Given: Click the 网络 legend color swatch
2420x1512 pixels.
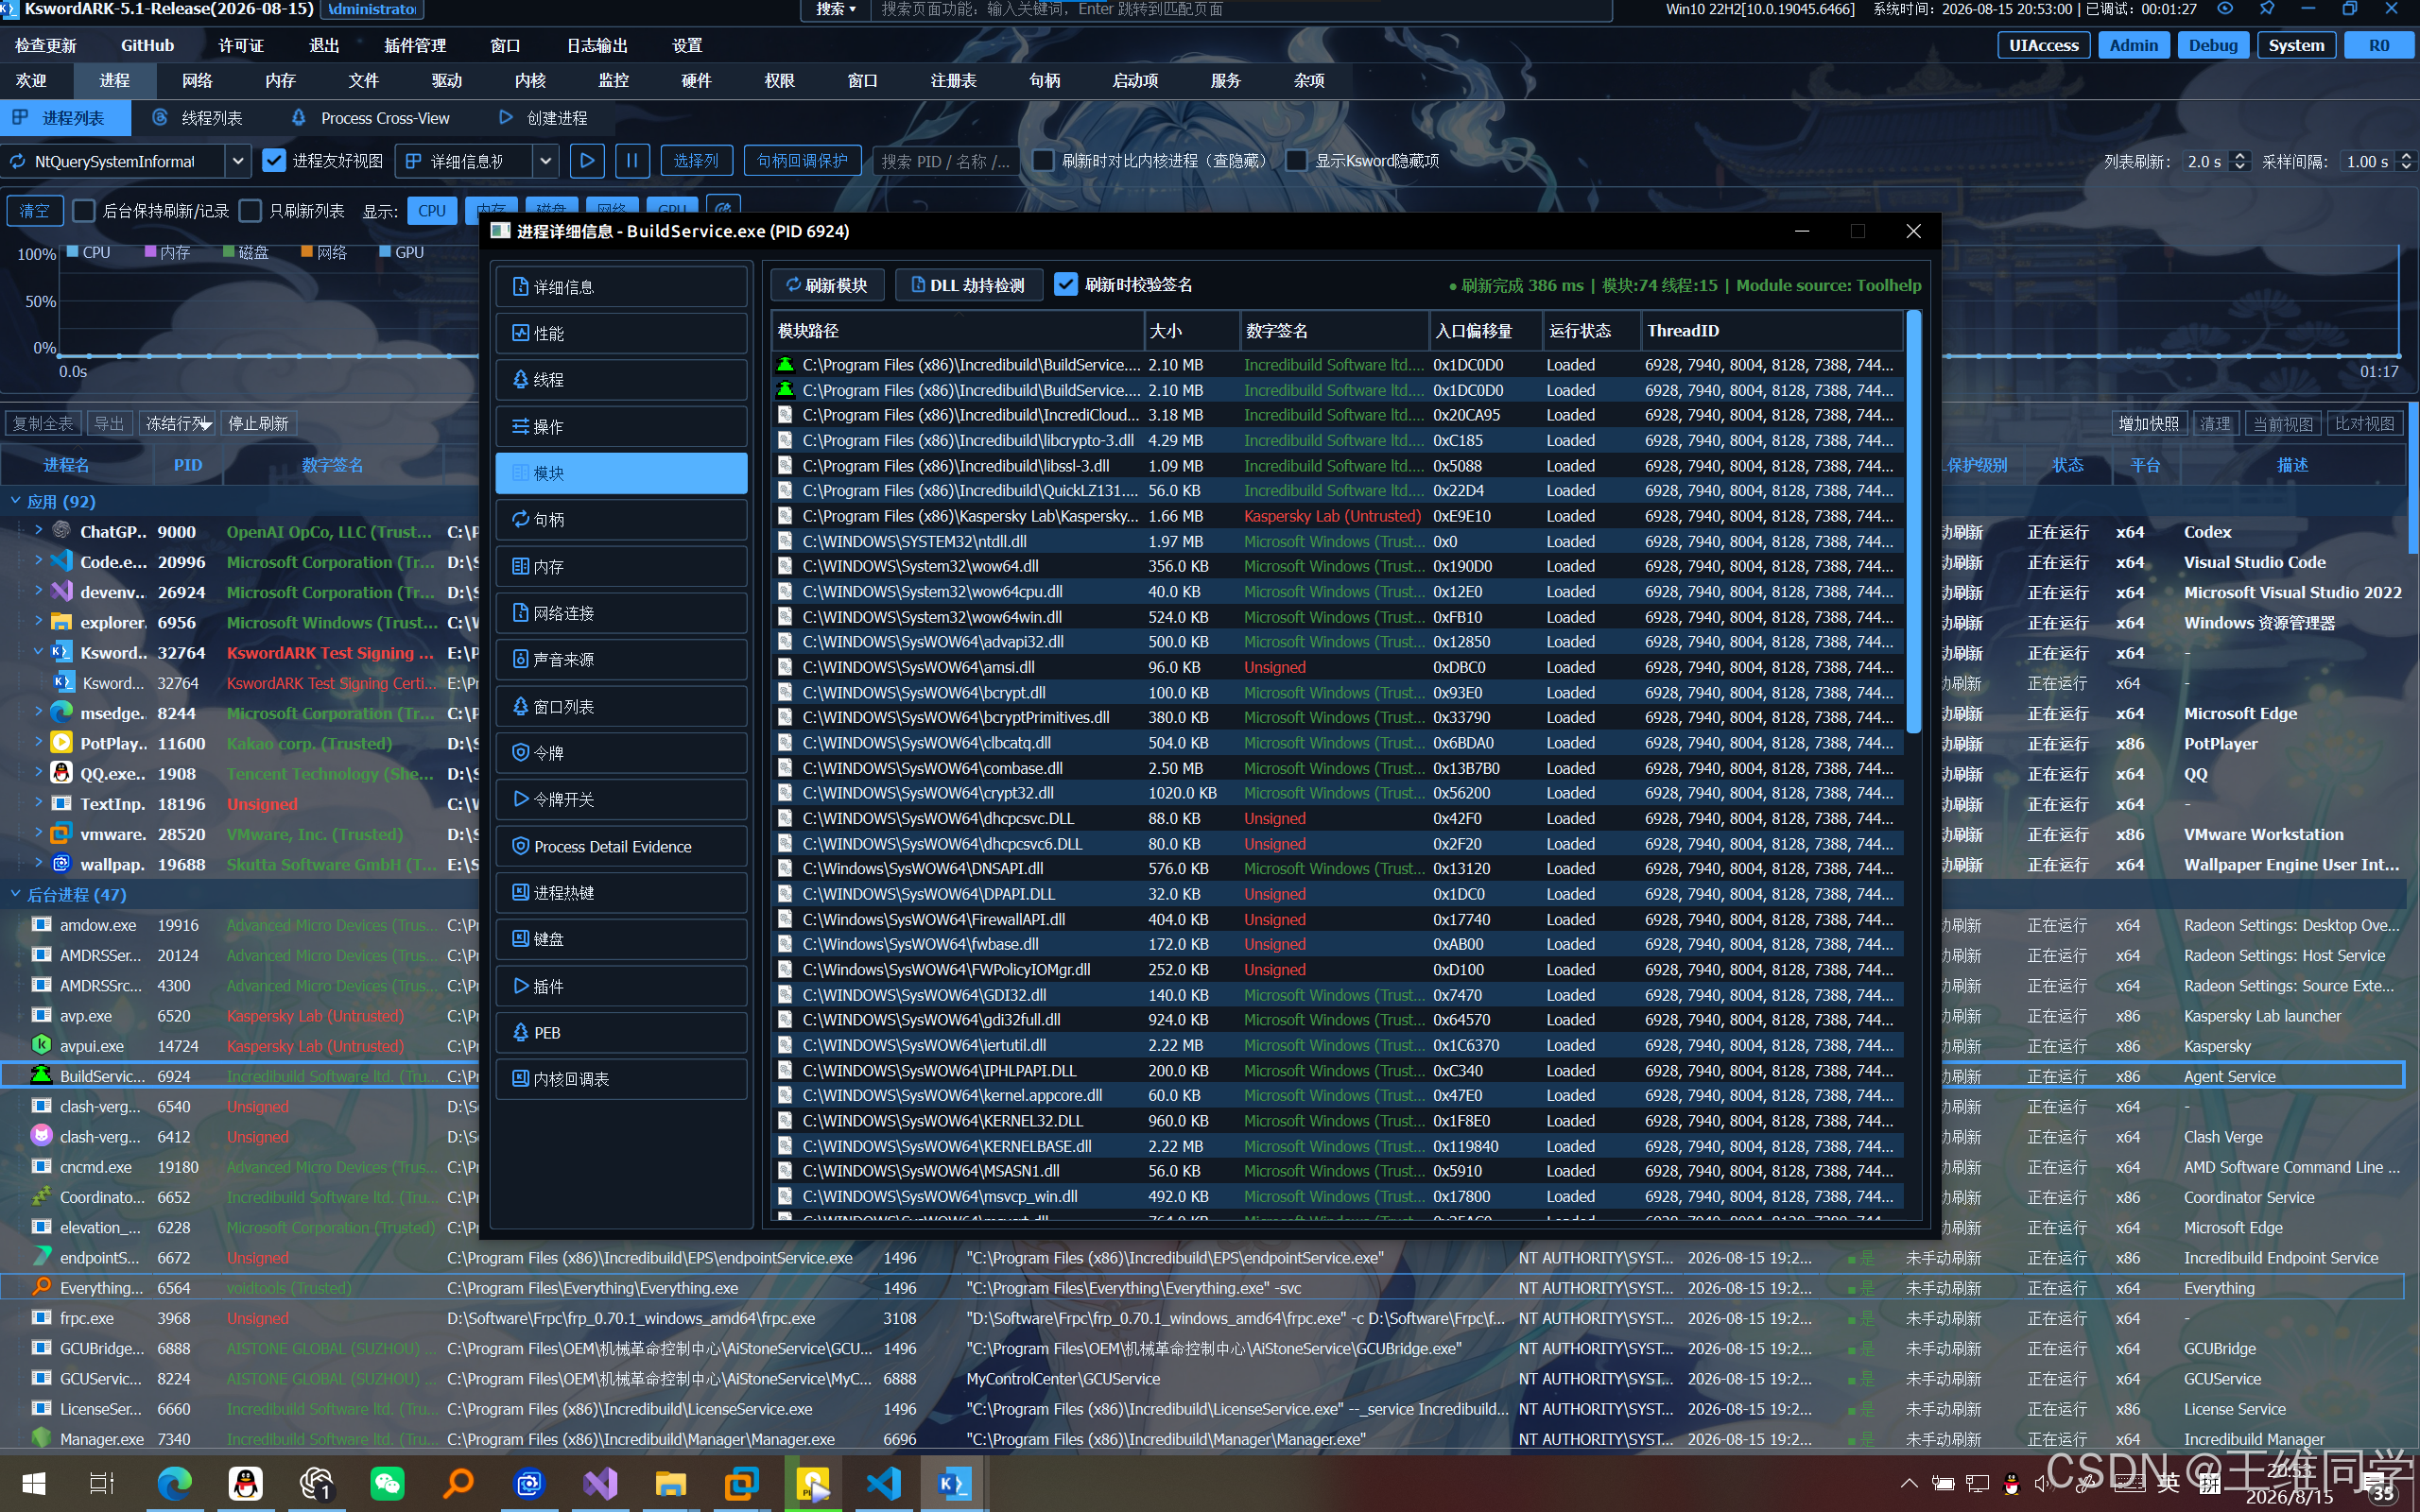Looking at the screenshot, I should coord(307,252).
